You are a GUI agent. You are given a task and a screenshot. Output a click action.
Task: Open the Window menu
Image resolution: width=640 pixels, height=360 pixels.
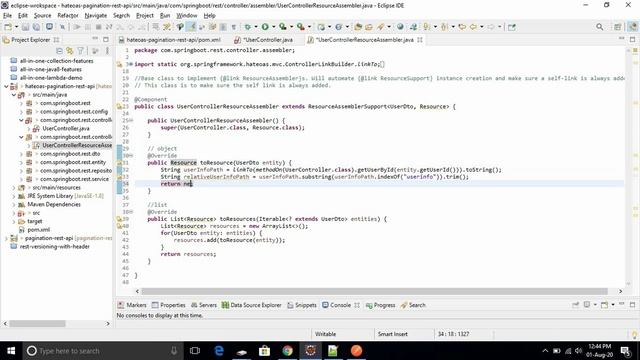click(187, 16)
